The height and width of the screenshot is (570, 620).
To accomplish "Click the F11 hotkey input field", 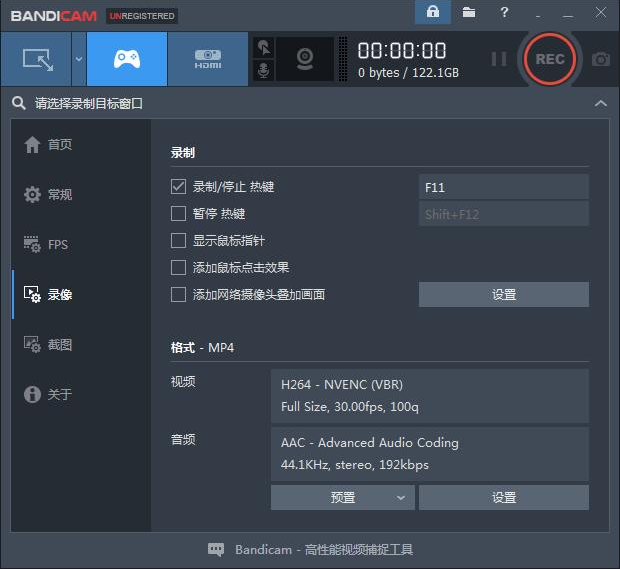I will (504, 187).
